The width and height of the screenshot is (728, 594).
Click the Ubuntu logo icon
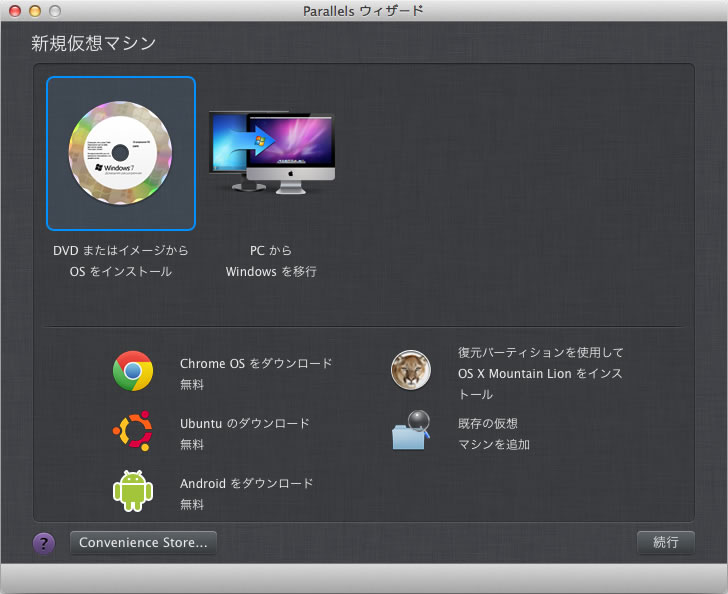(133, 431)
